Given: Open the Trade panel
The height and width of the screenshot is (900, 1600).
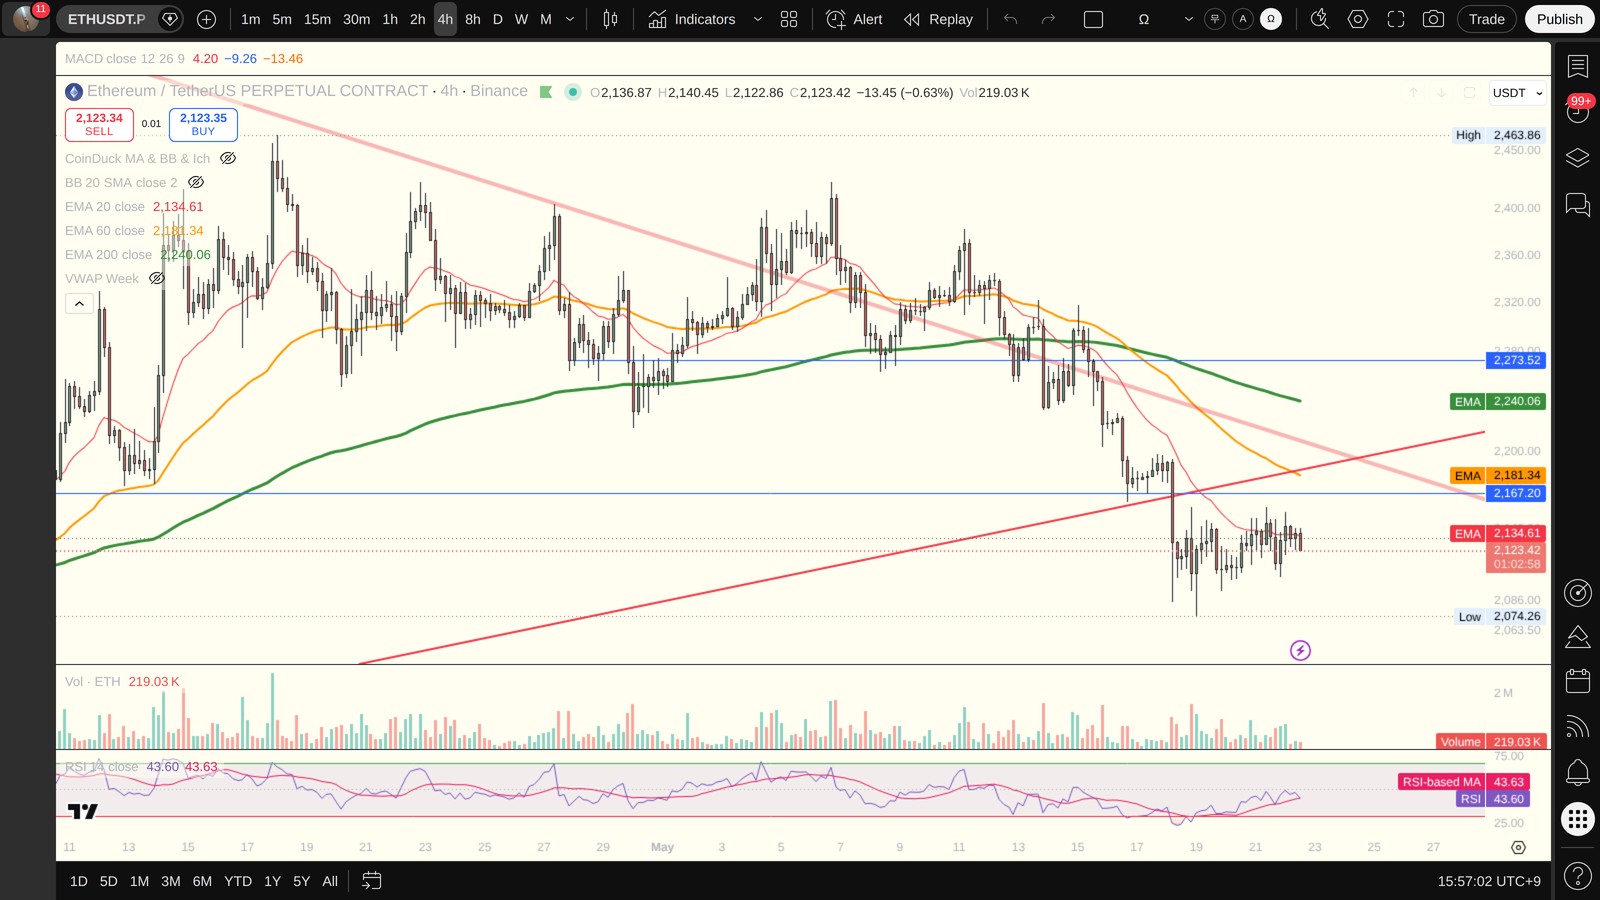Looking at the screenshot, I should tap(1486, 19).
